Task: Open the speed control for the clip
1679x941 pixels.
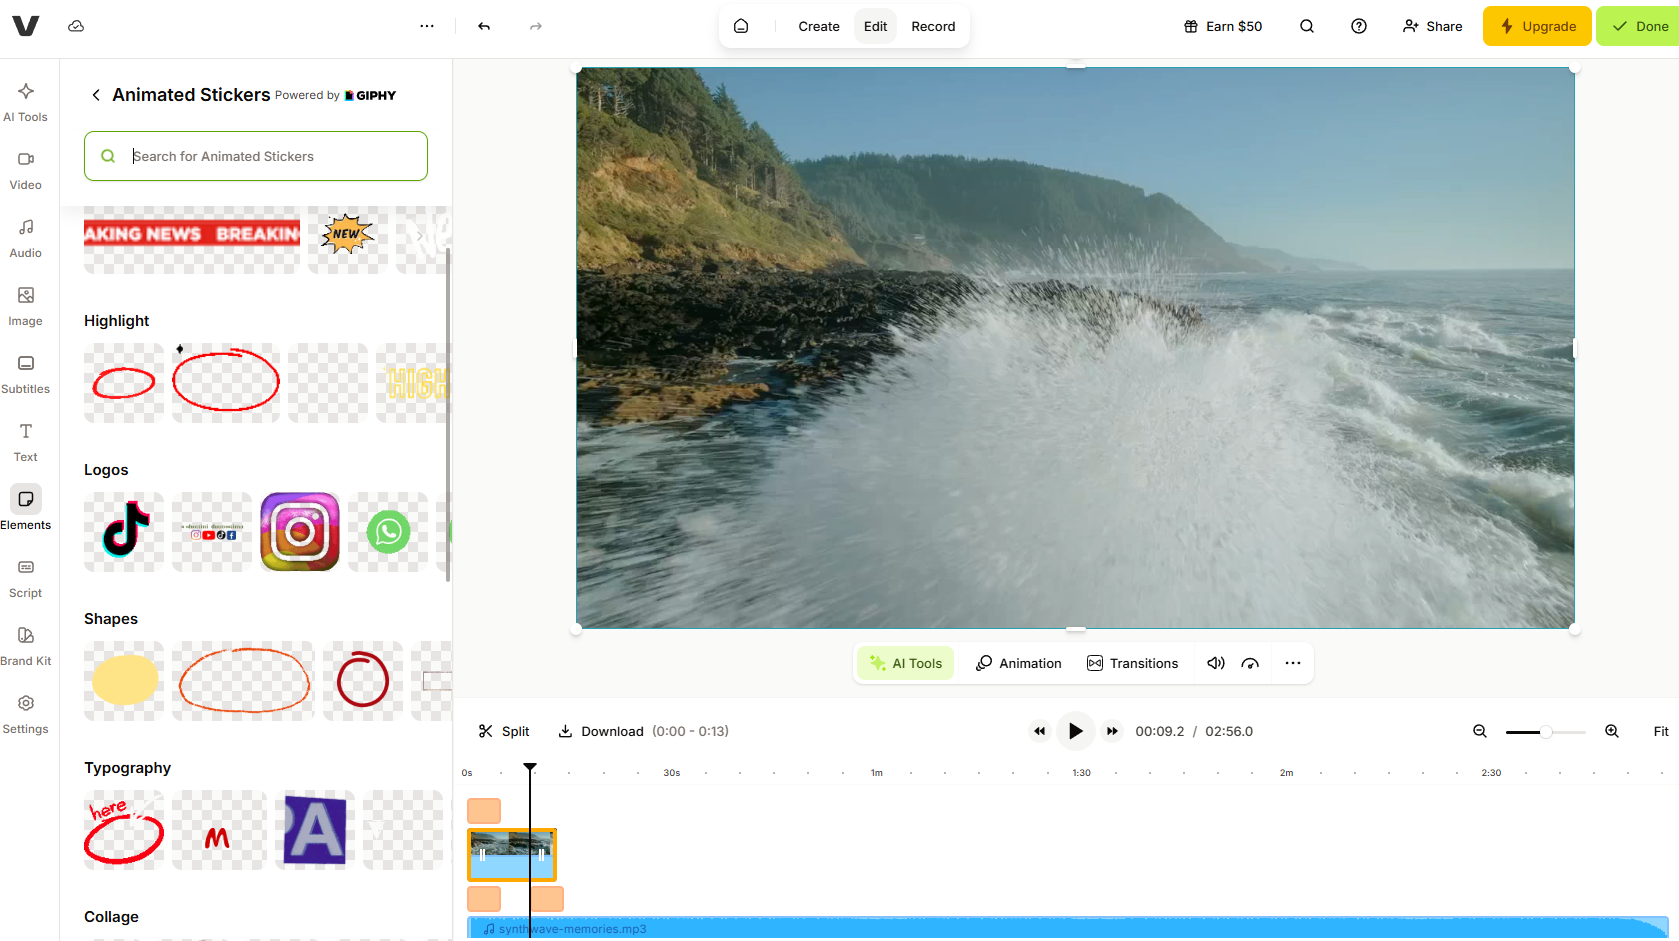Action: click(x=1250, y=663)
